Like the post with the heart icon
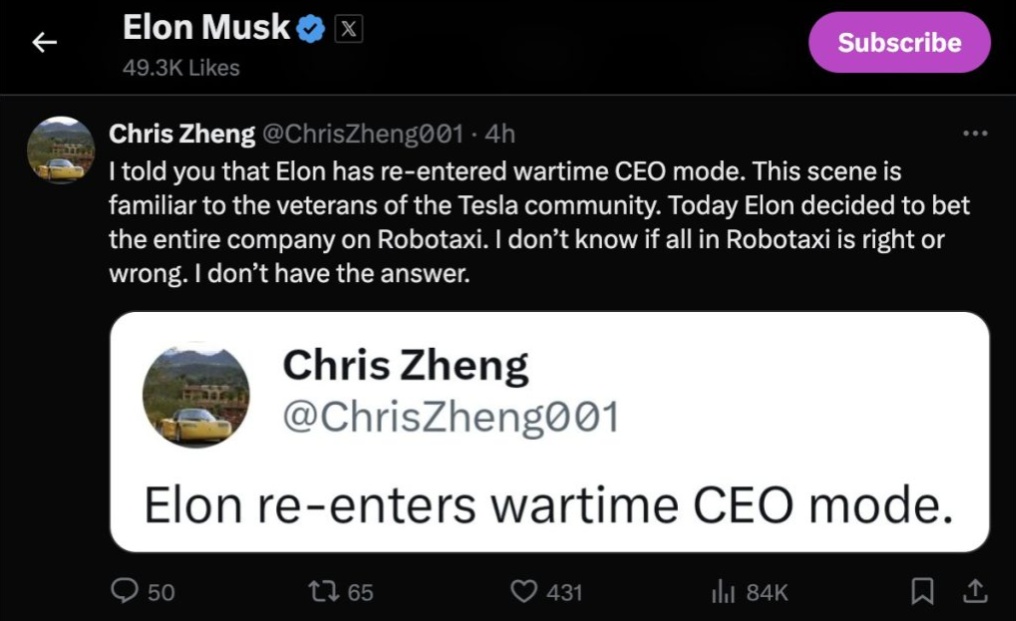1016x621 pixels. [524, 591]
